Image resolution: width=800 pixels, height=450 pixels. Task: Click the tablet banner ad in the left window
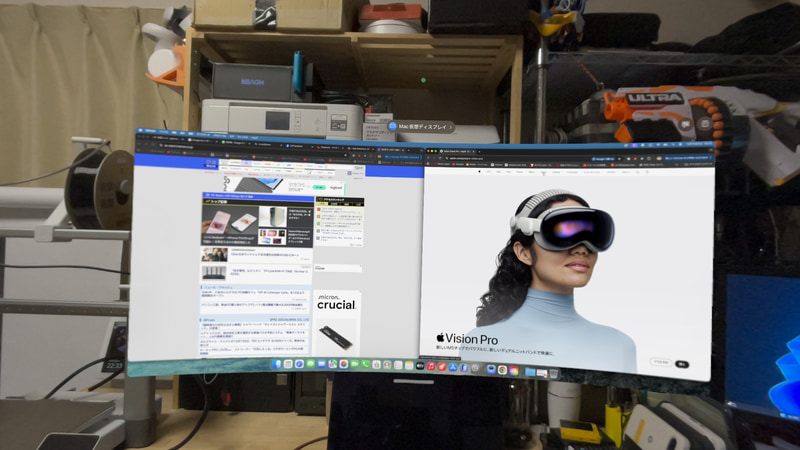[x=286, y=185]
